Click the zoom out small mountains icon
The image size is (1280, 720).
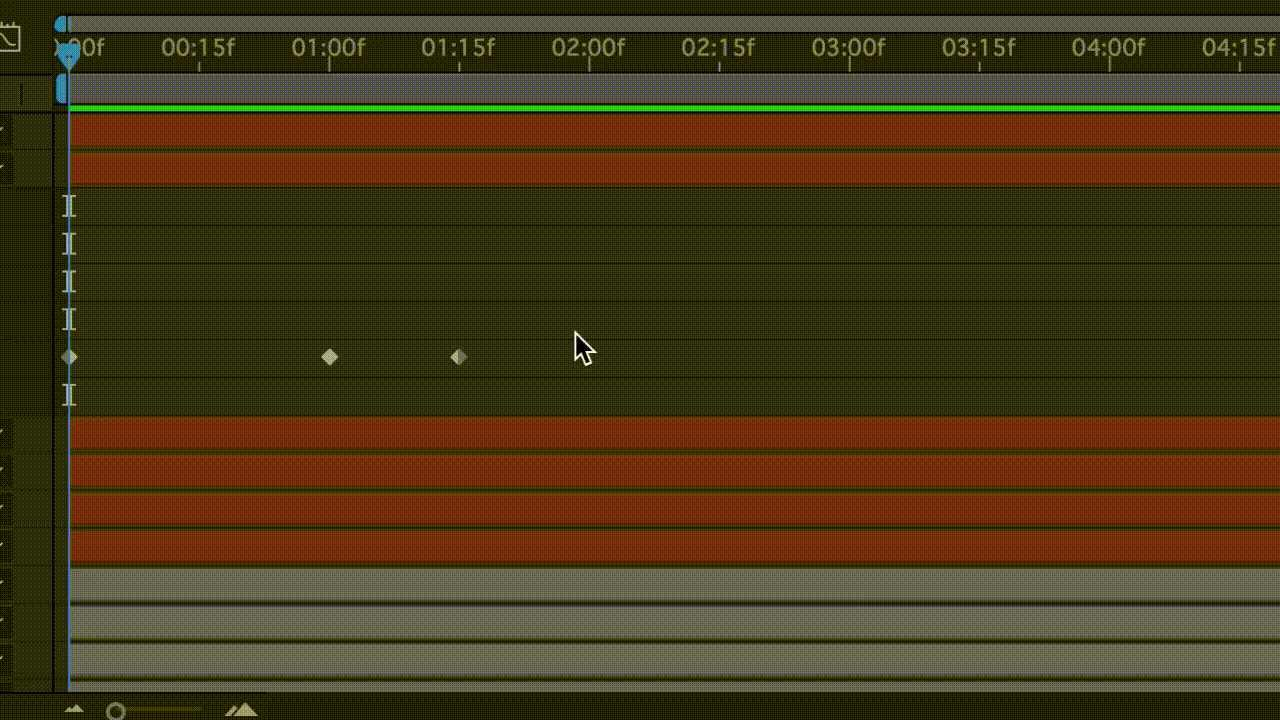click(x=74, y=710)
